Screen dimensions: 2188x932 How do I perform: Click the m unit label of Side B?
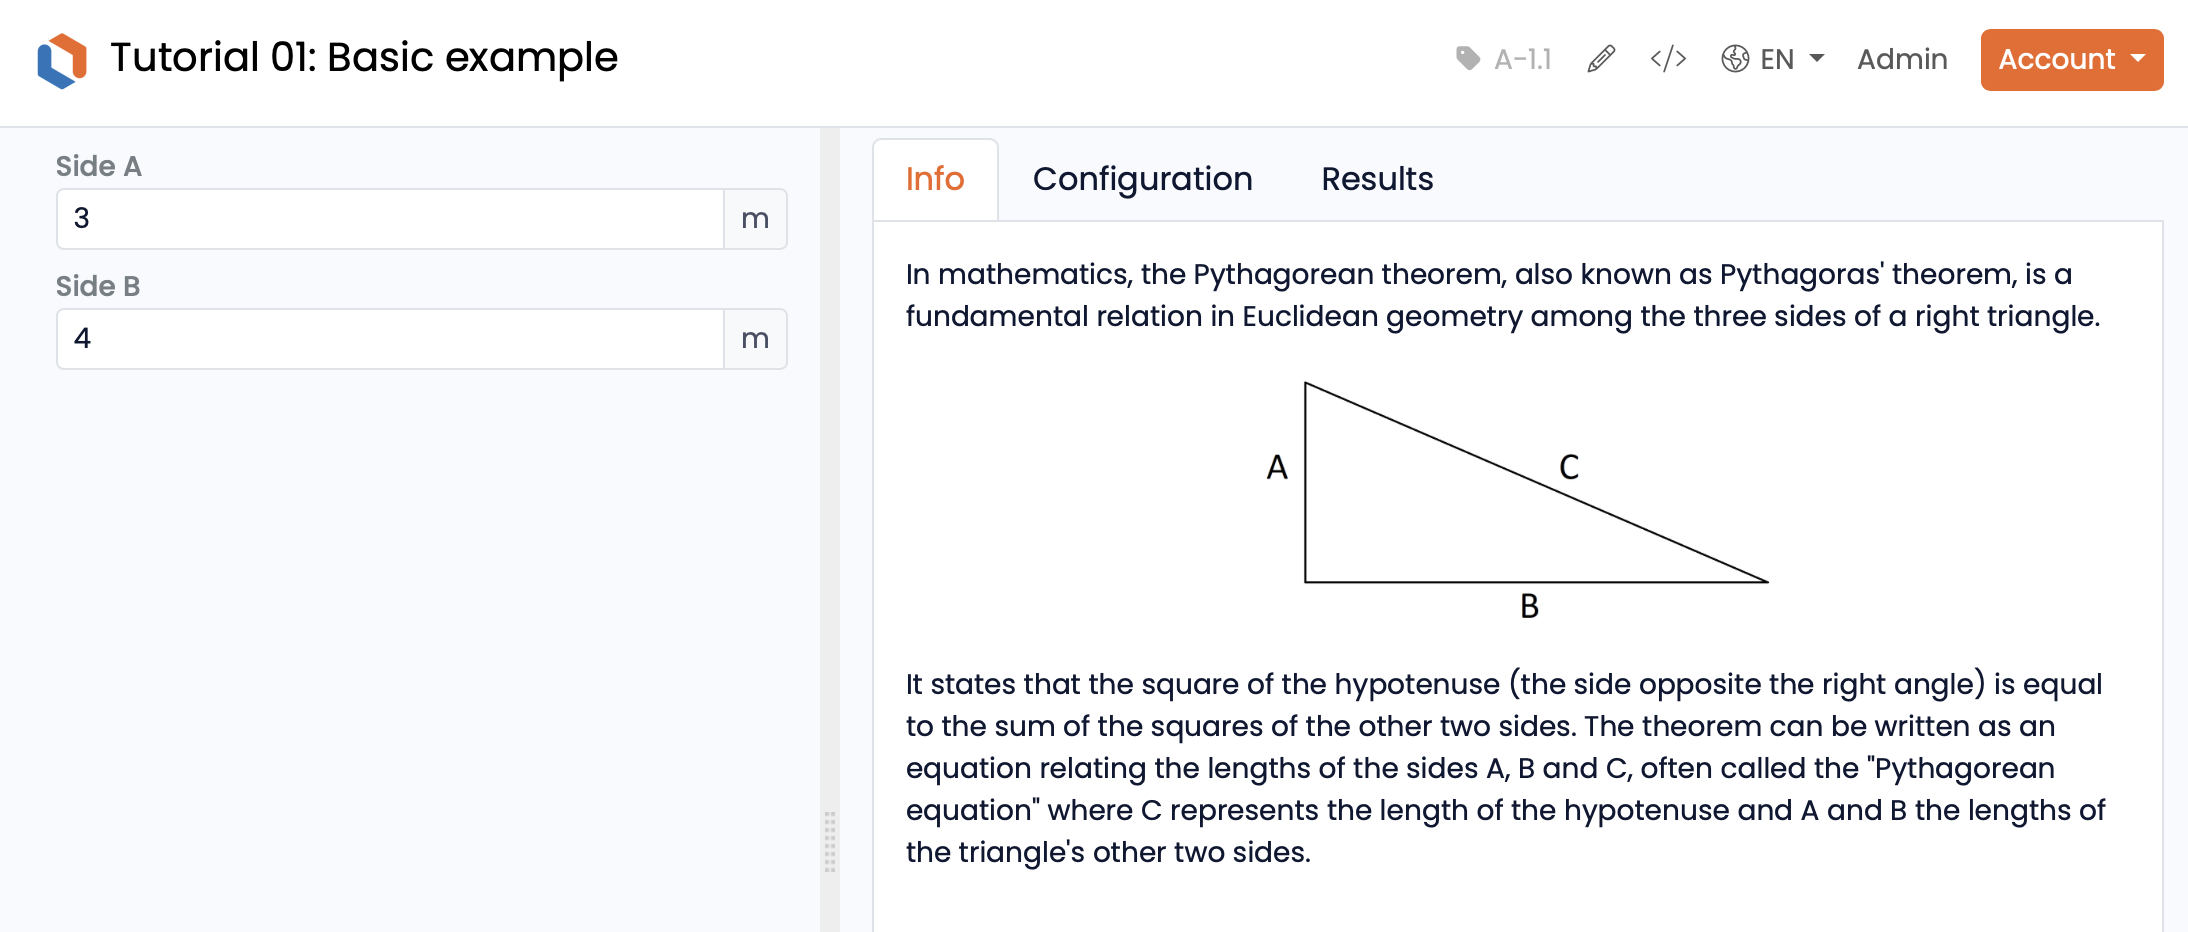[755, 339]
